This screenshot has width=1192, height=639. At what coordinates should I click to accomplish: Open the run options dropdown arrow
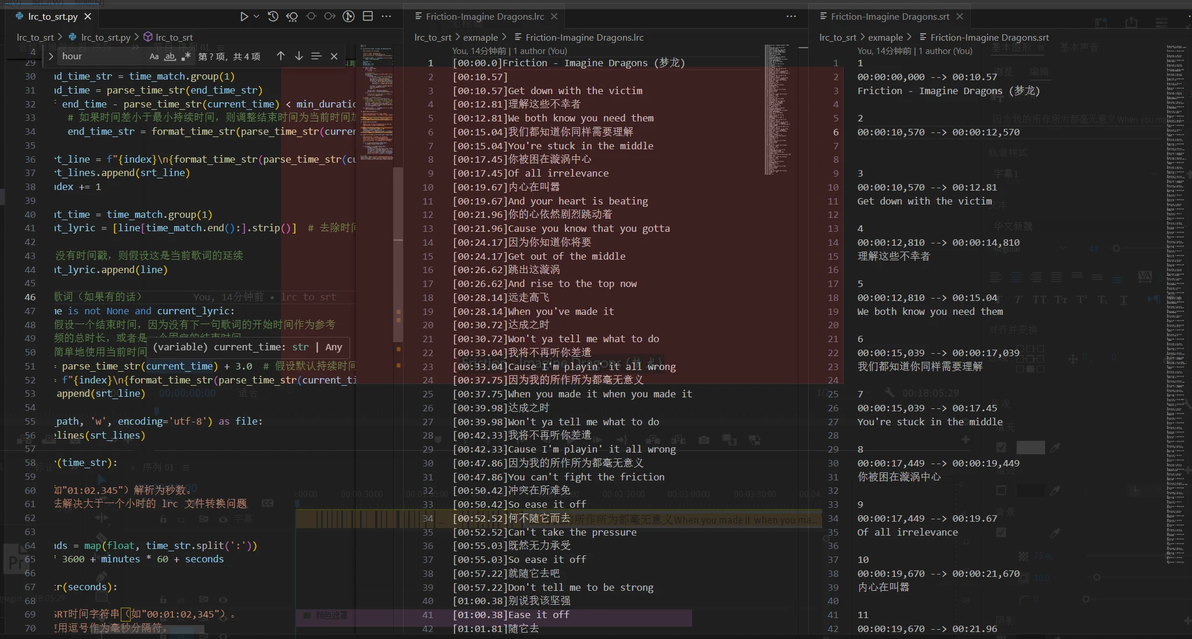pyautogui.click(x=256, y=17)
